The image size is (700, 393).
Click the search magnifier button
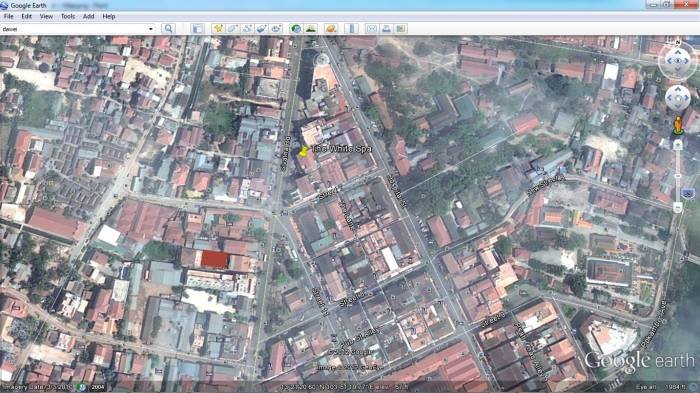click(x=168, y=29)
